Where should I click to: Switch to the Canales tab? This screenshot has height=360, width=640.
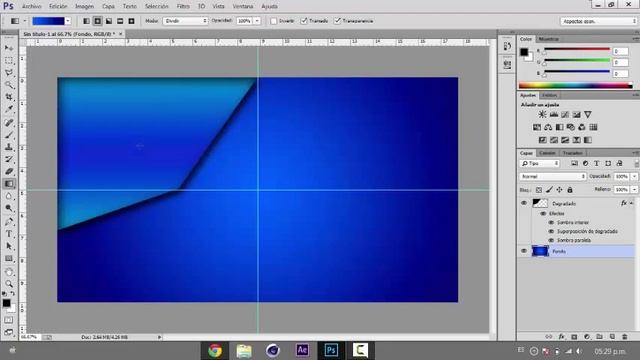pos(547,153)
